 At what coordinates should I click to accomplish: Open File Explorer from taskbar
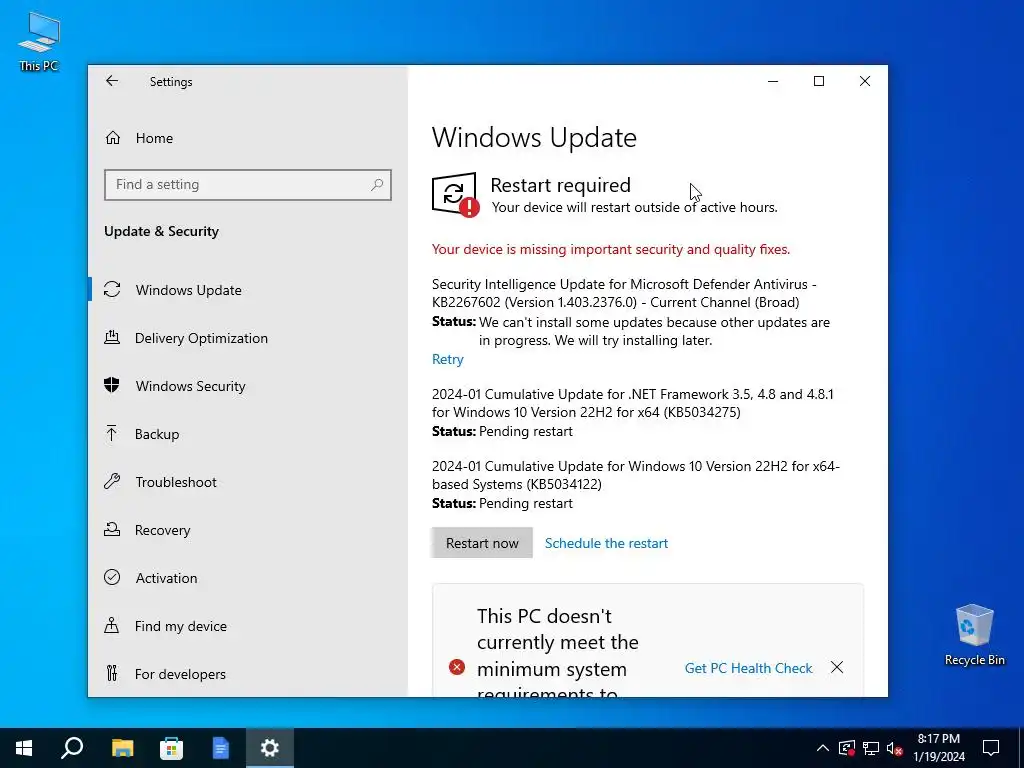pos(122,748)
